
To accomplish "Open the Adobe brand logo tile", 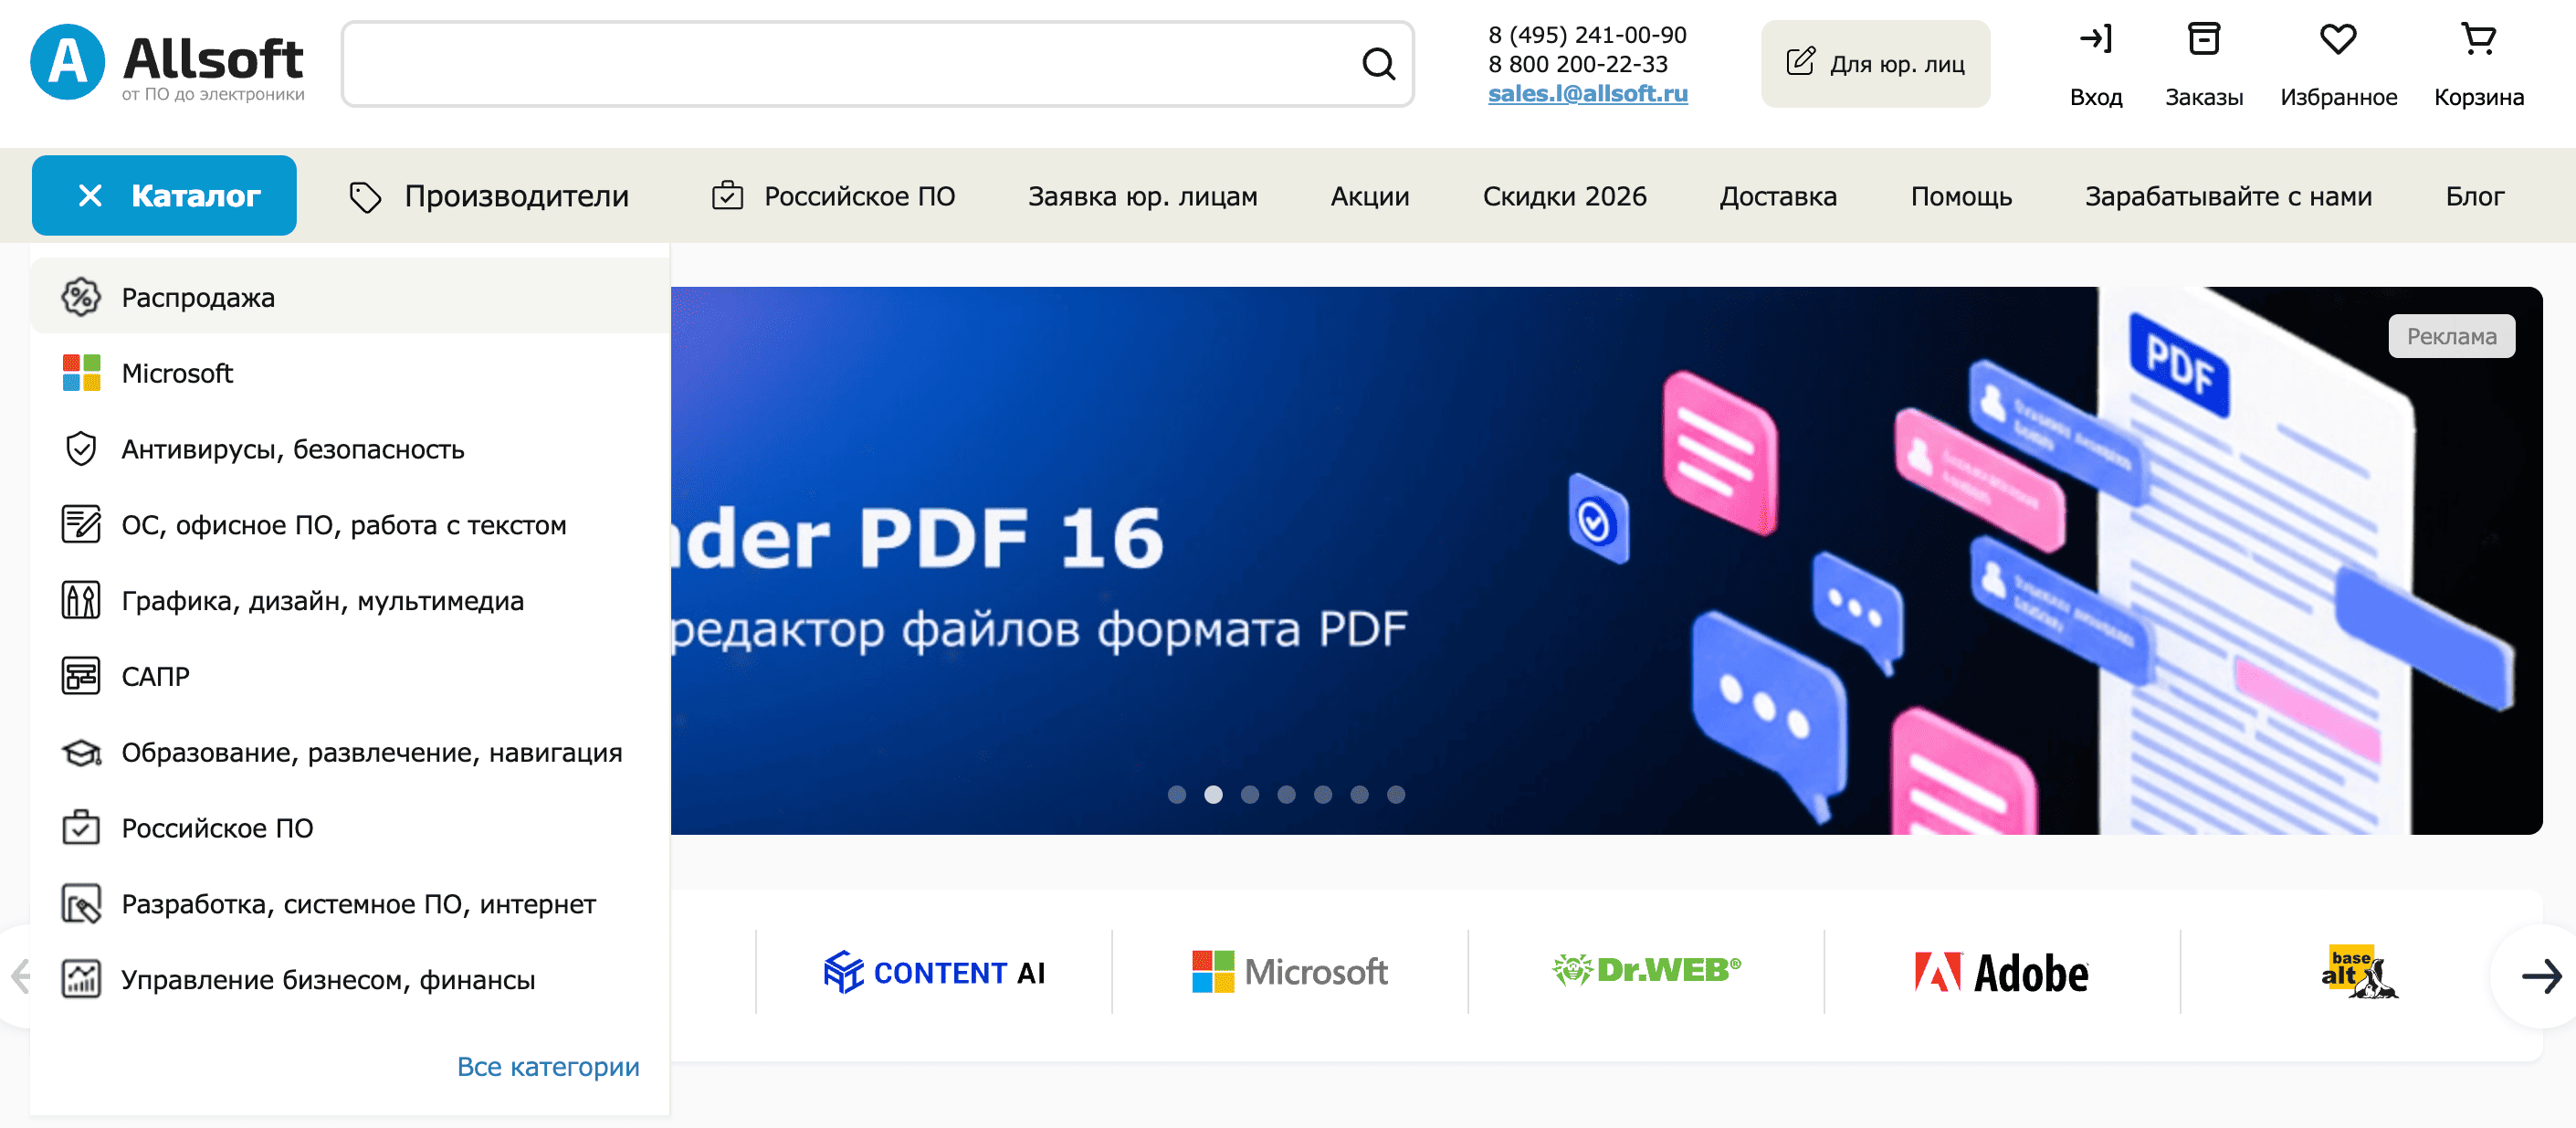I will point(2001,973).
